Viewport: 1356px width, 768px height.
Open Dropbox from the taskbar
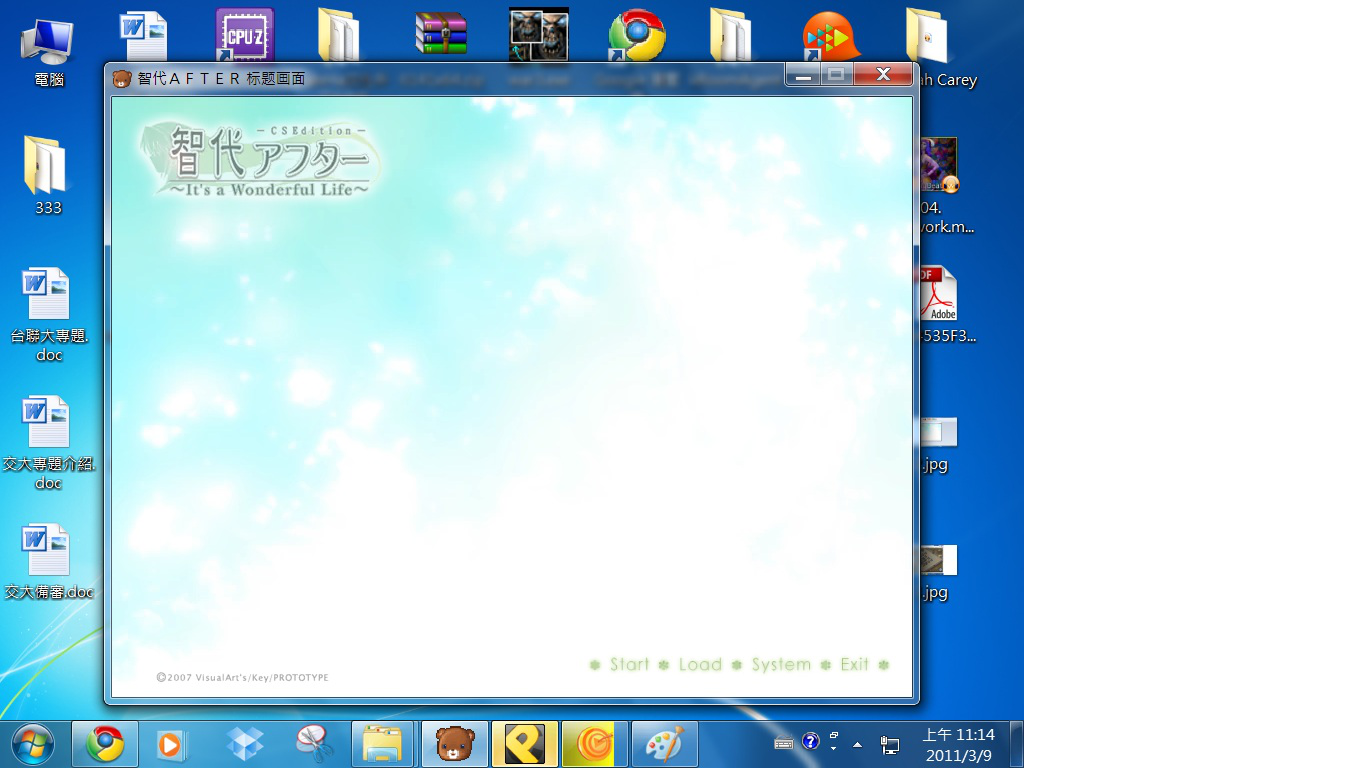[x=244, y=744]
